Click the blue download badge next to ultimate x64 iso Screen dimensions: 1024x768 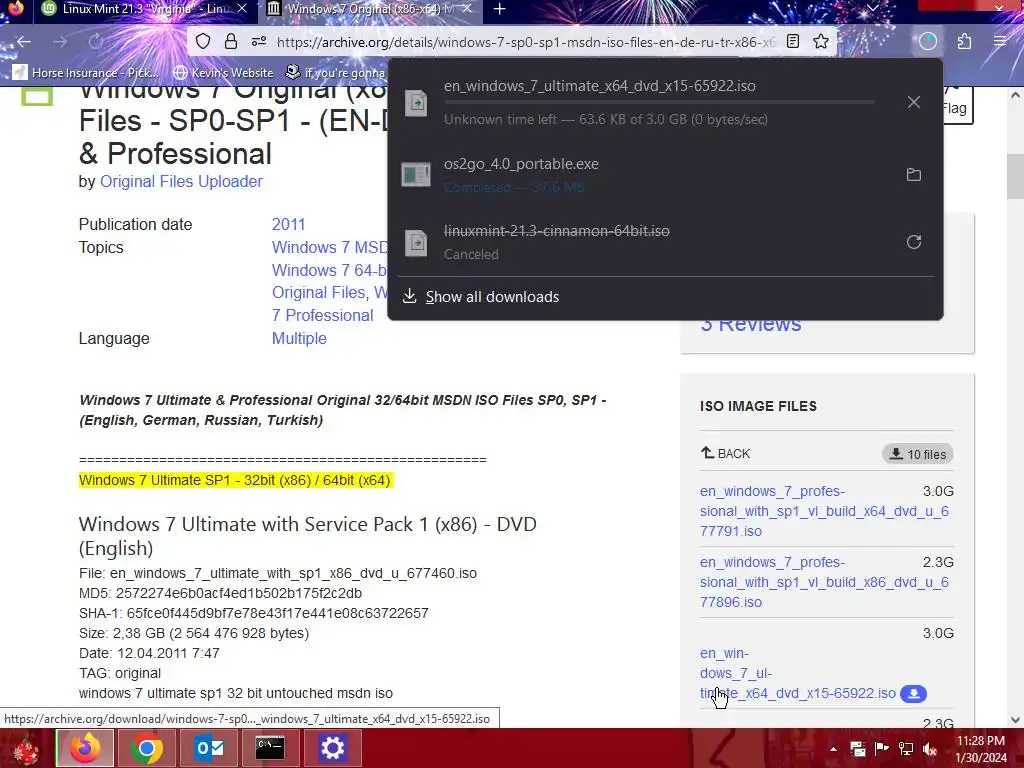click(913, 694)
